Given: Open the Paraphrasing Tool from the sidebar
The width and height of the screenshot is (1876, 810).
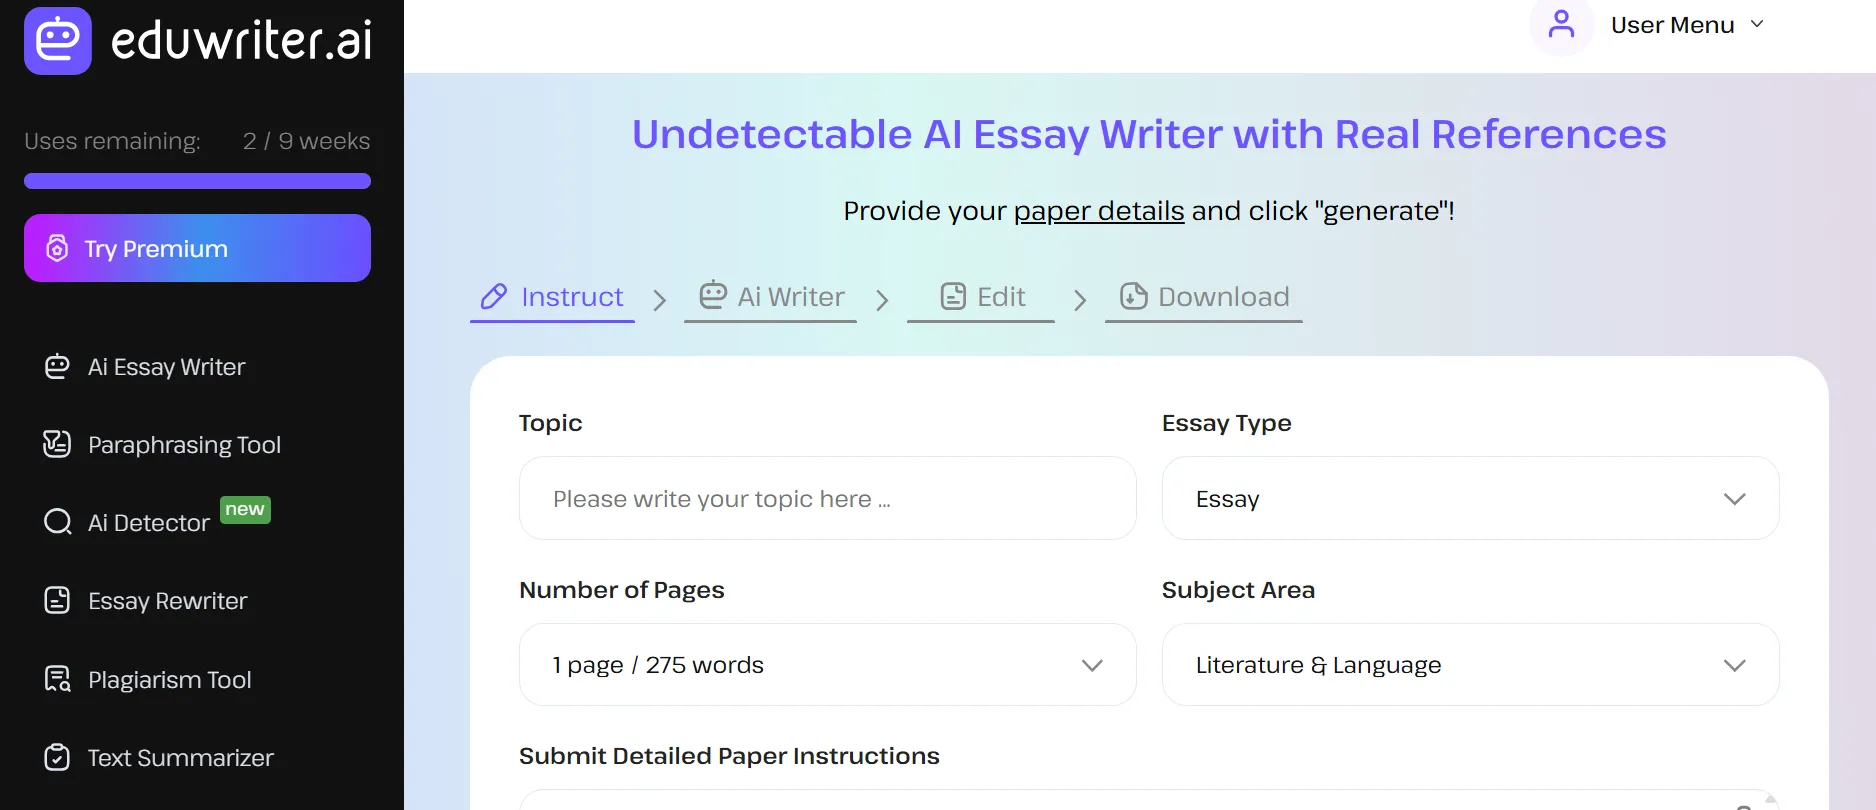Looking at the screenshot, I should pyautogui.click(x=57, y=444).
